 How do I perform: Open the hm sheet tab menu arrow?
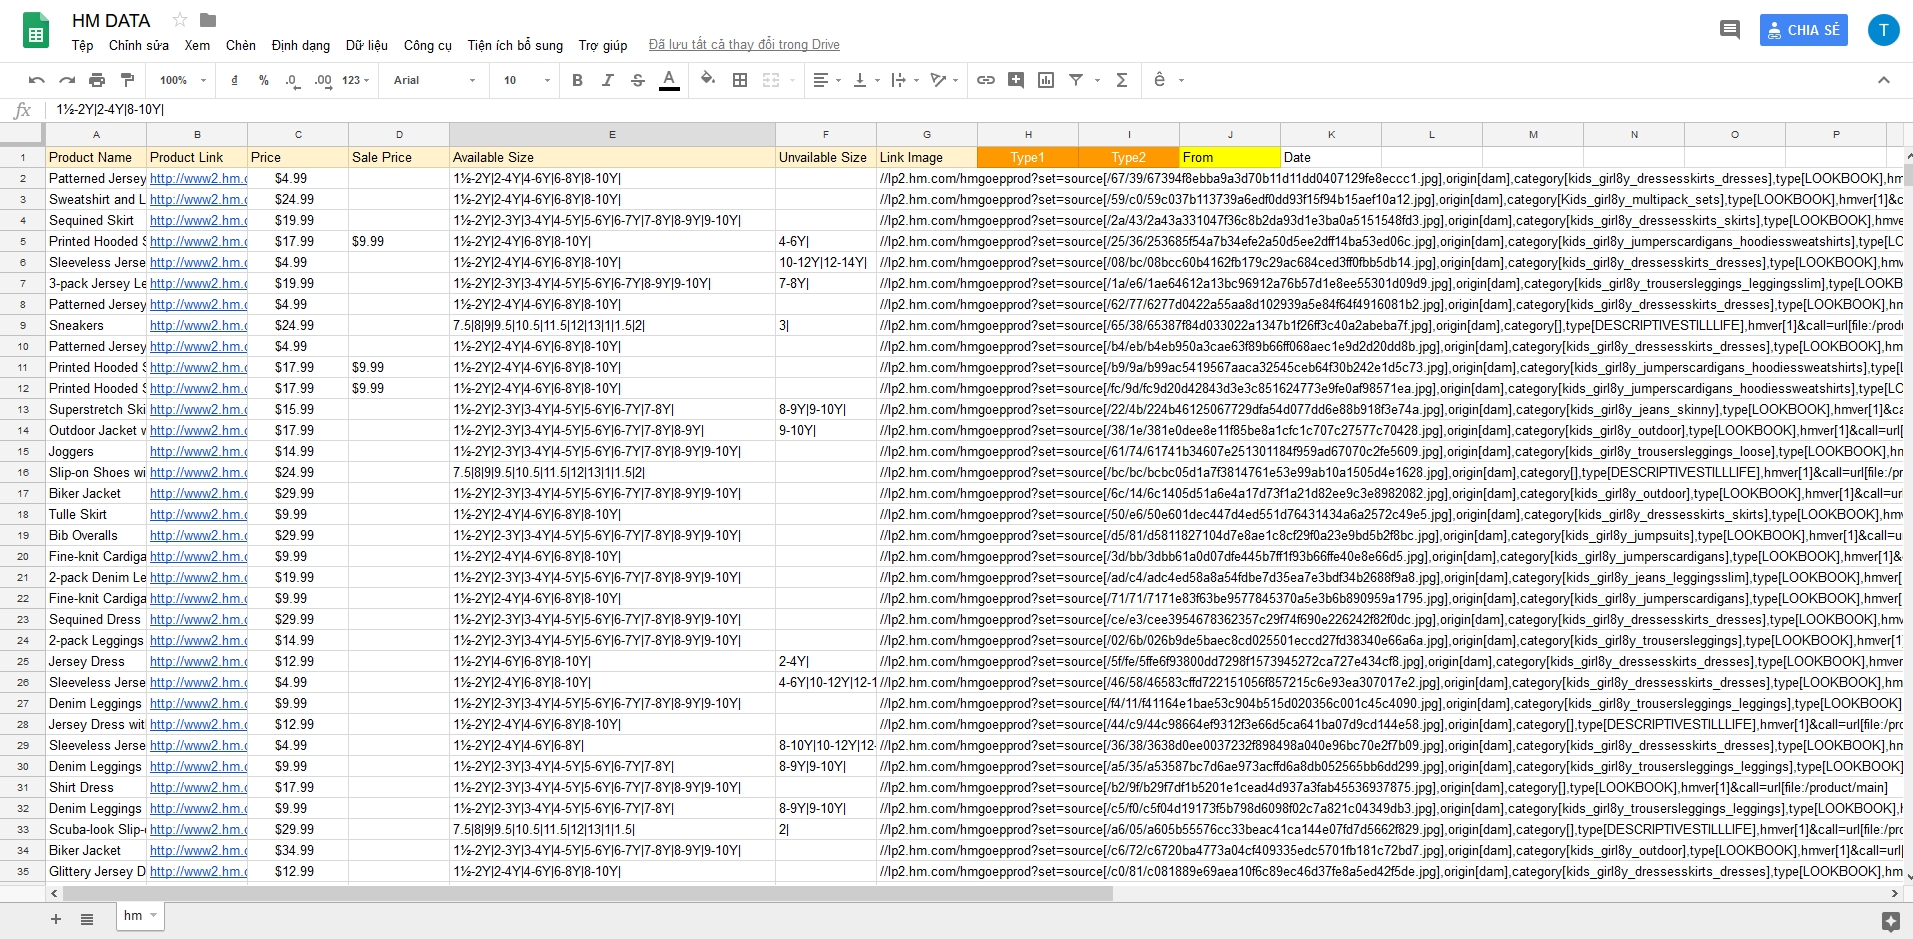[153, 916]
